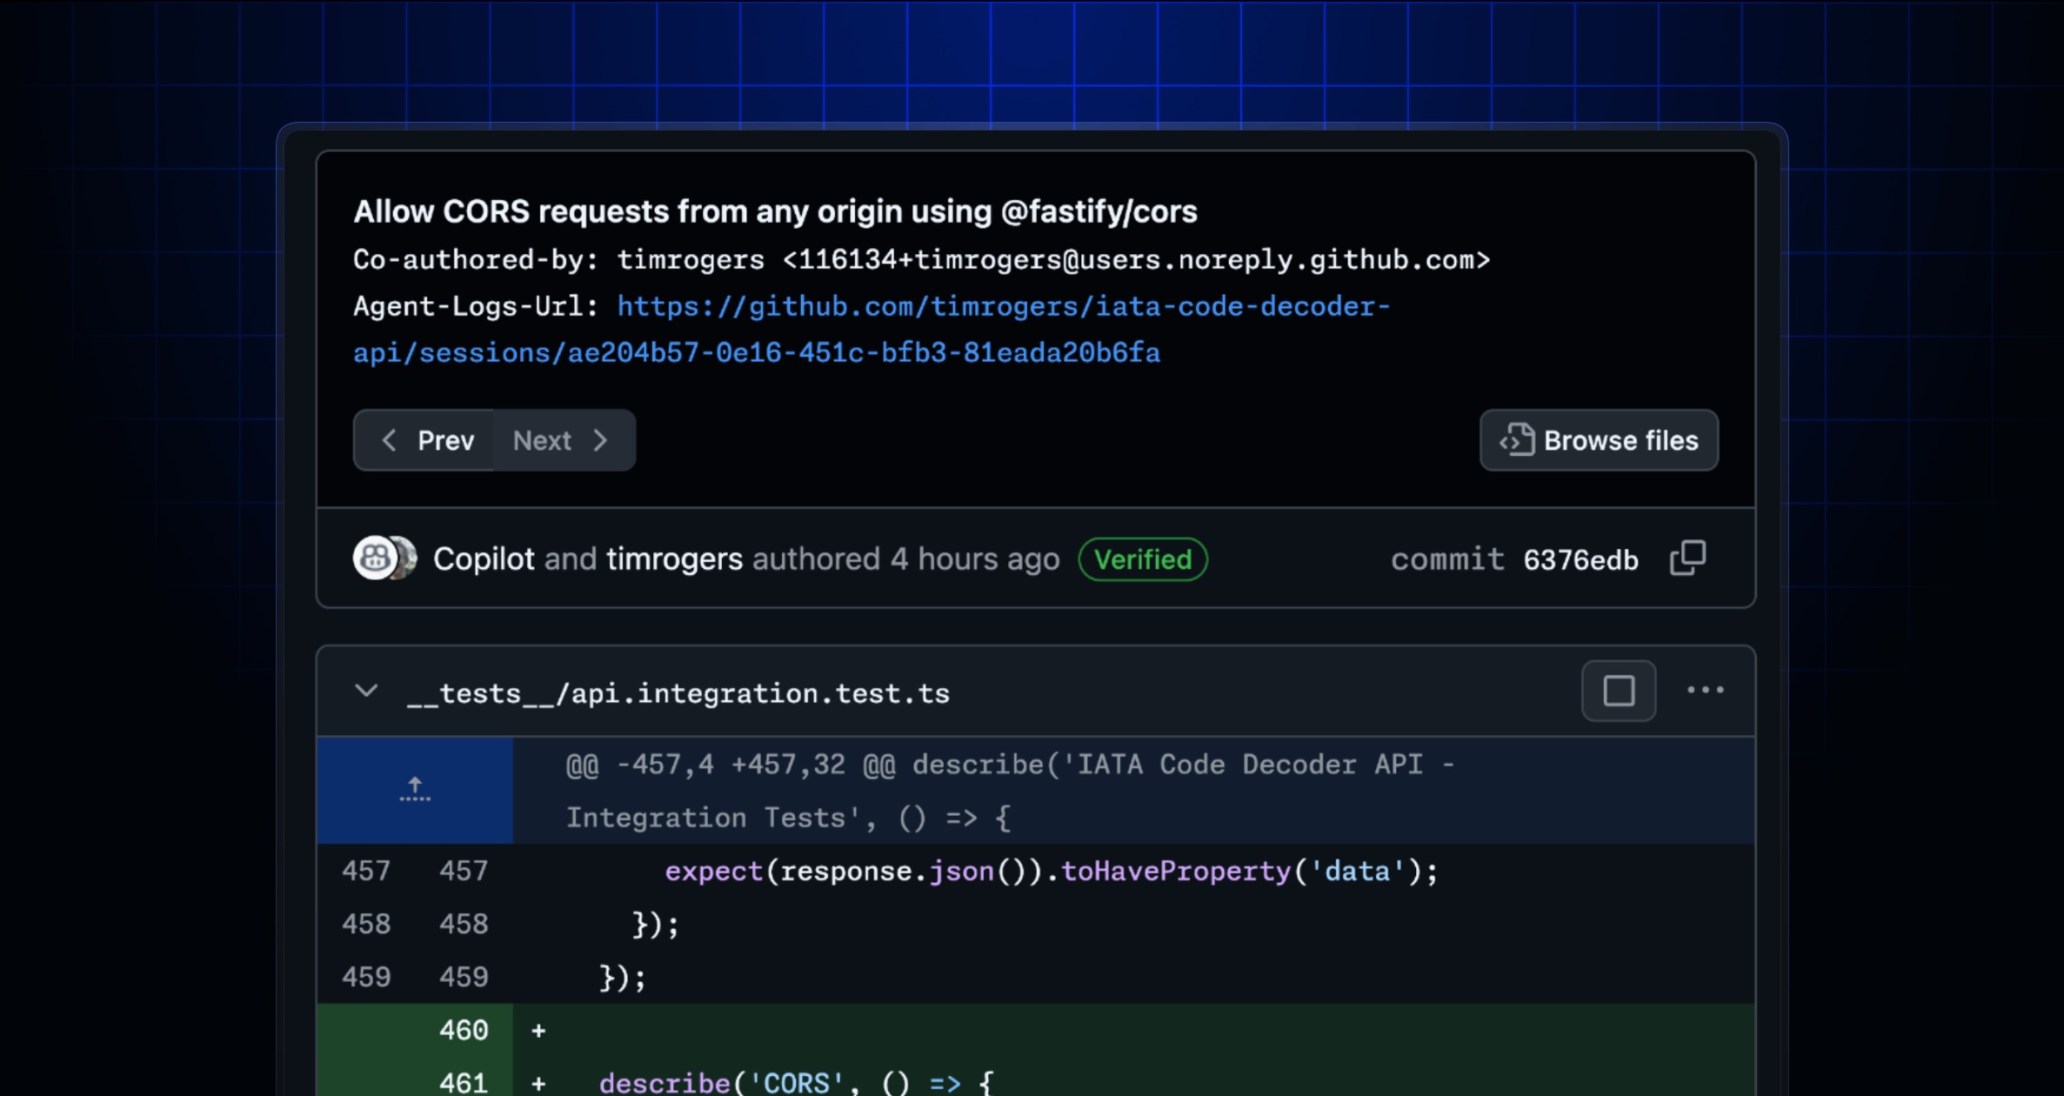2064x1096 pixels.
Task: Click commit hash 6376edb
Action: [1580, 560]
